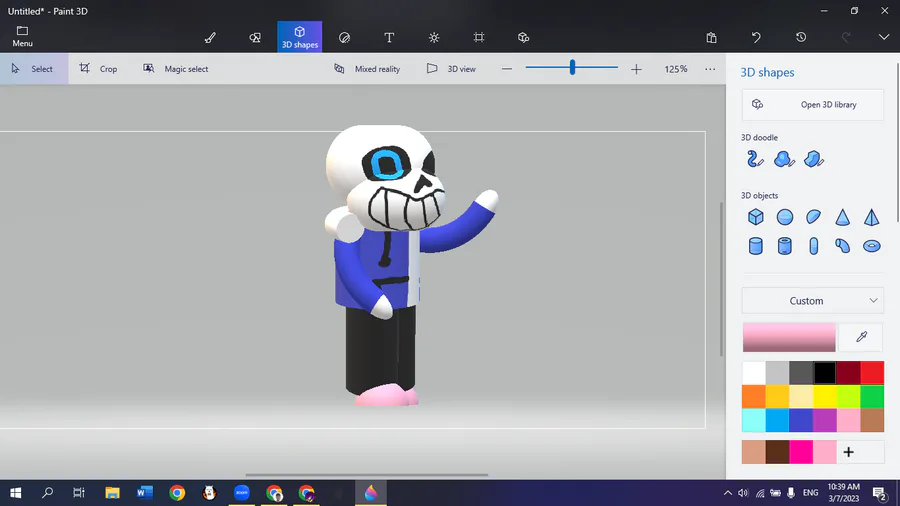Image resolution: width=900 pixels, height=506 pixels.
Task: Select the Soft edge 3D doodle
Action: [x=784, y=159]
